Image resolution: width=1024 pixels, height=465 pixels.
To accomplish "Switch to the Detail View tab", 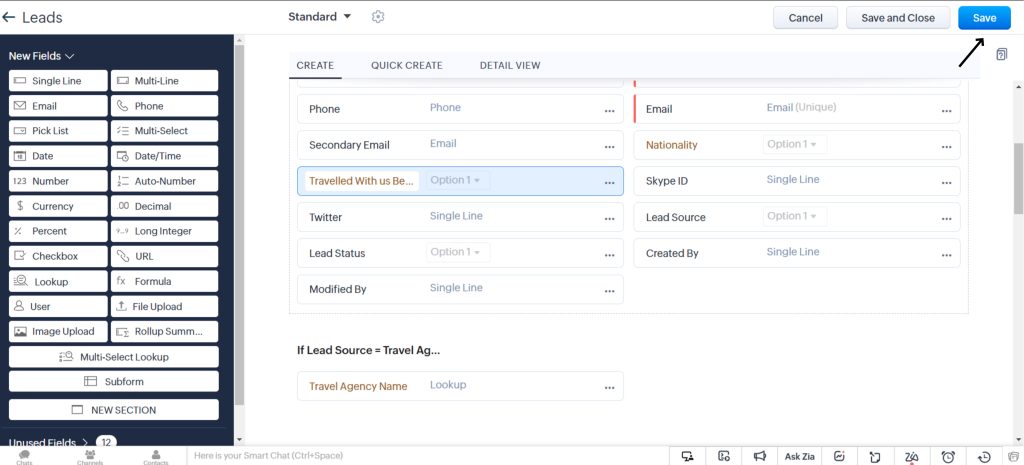I will 509,65.
